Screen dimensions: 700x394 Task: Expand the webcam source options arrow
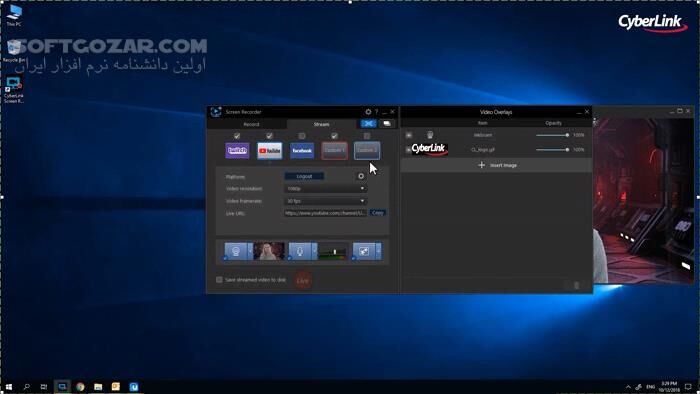[250, 251]
